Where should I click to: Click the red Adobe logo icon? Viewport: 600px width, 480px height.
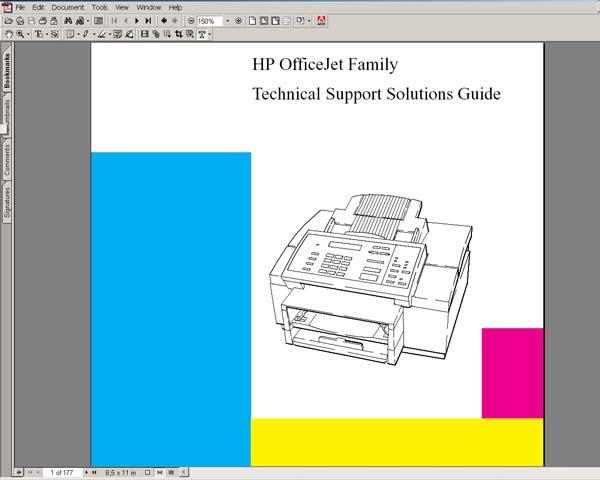[321, 21]
